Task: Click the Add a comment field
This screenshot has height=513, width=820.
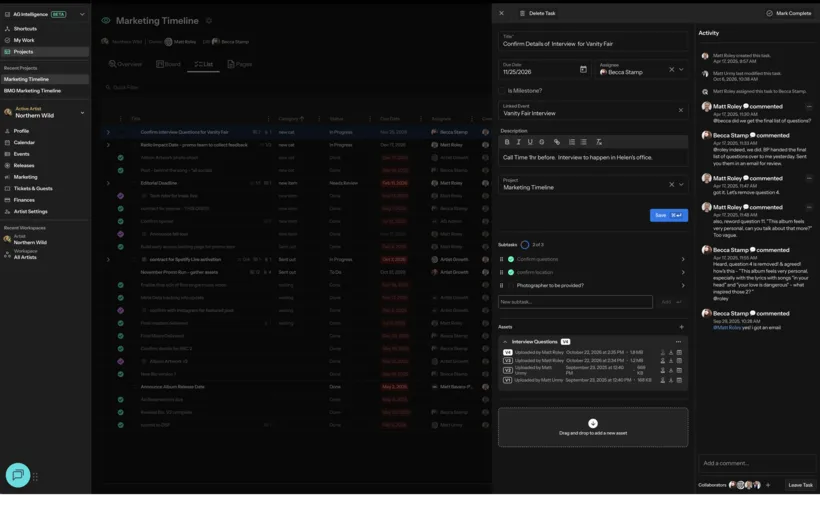Action: click(x=757, y=463)
